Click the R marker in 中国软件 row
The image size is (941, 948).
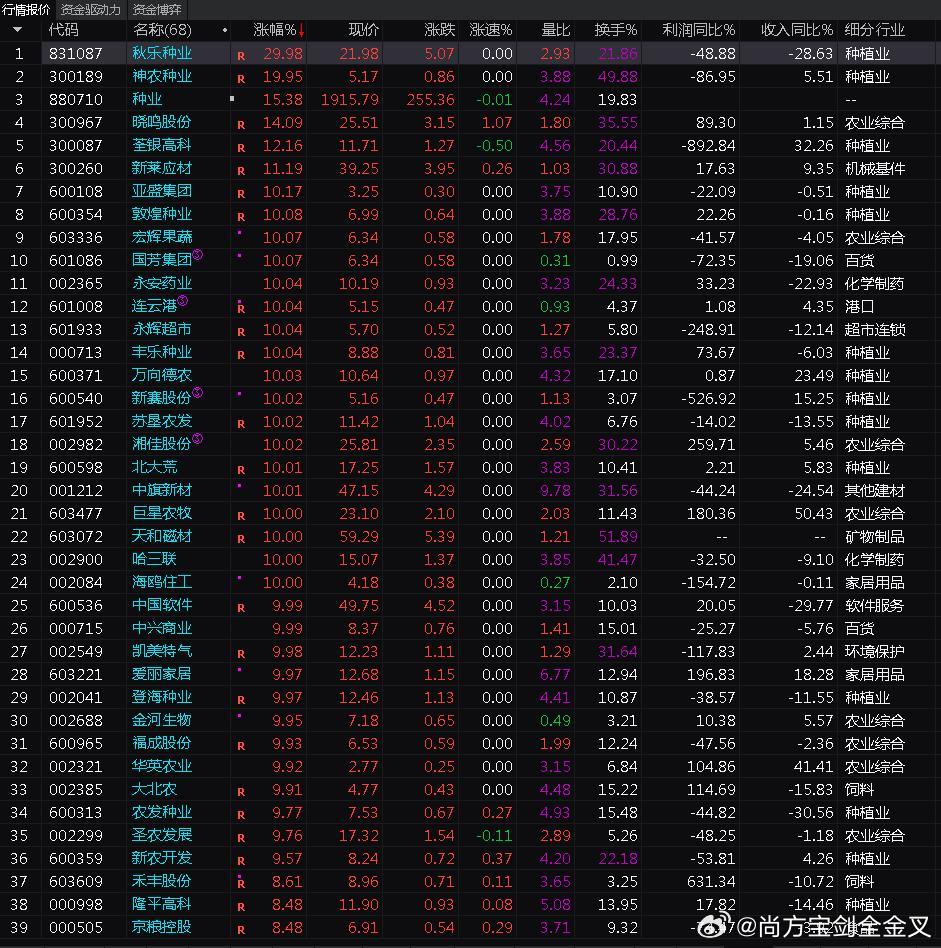(x=241, y=608)
